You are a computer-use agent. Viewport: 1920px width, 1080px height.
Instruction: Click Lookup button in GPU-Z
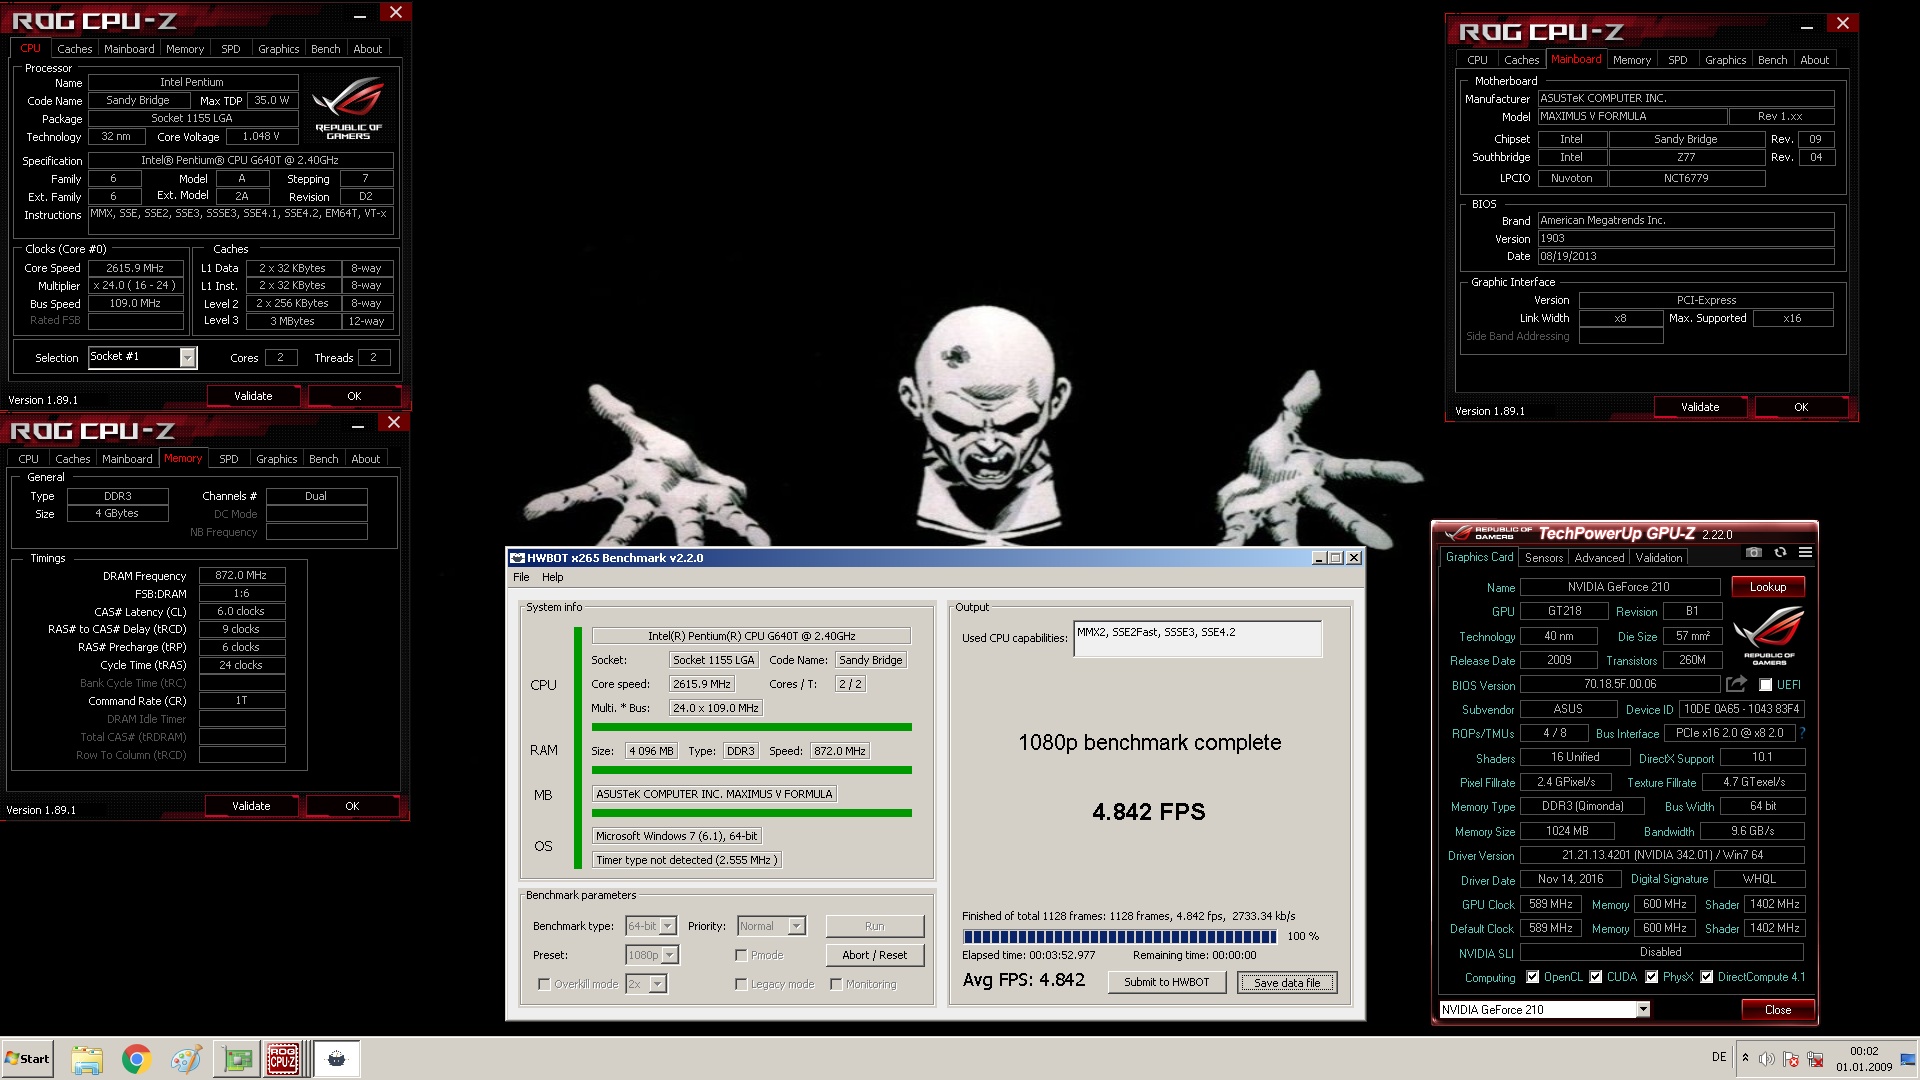click(x=1767, y=587)
